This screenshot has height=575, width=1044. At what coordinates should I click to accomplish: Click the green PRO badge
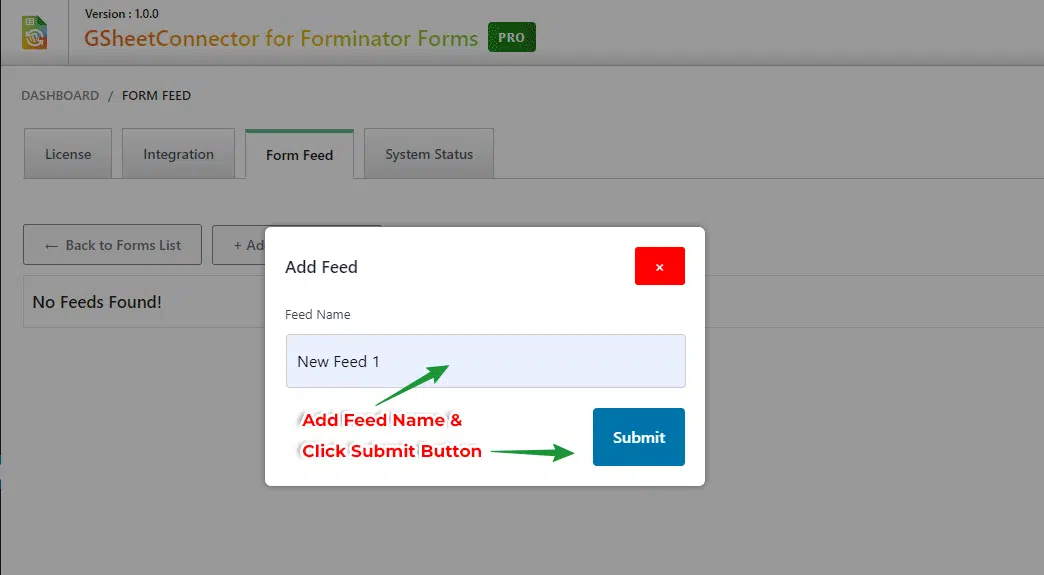pos(512,38)
